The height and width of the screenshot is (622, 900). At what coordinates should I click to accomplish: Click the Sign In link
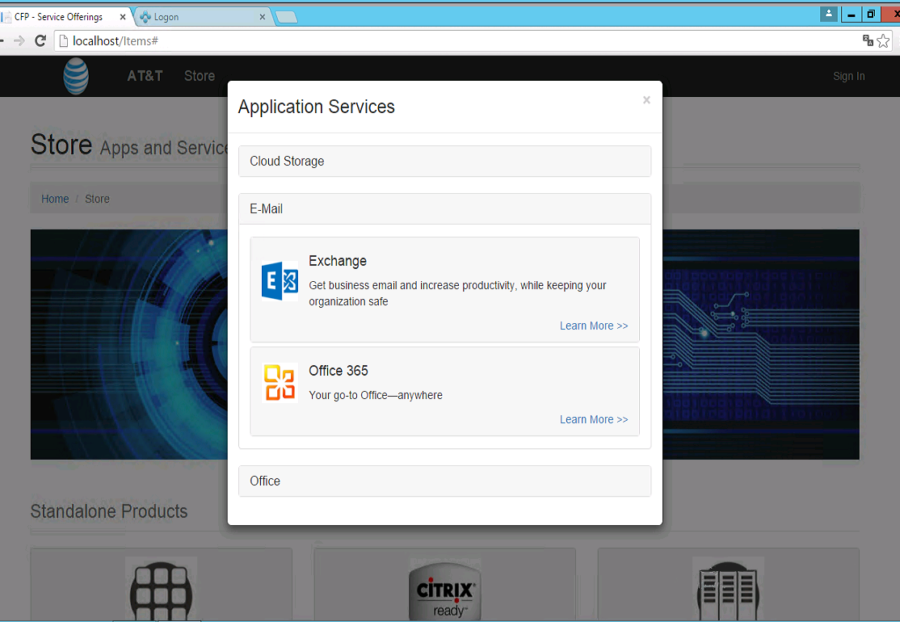tap(848, 76)
